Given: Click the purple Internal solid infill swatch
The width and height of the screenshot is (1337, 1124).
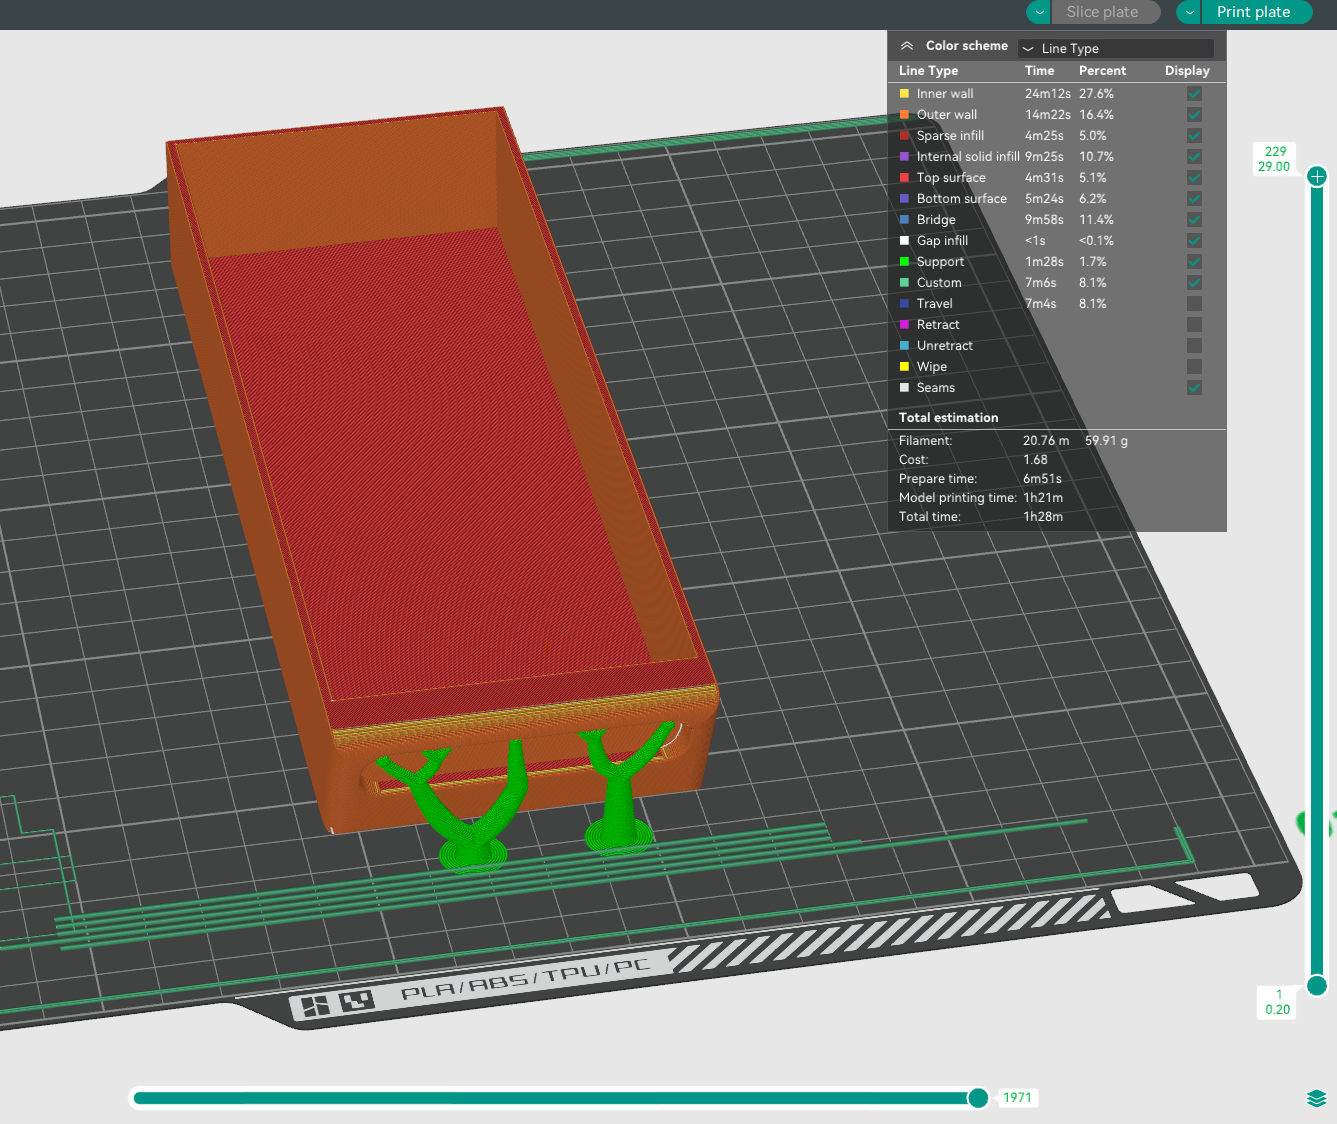Looking at the screenshot, I should [905, 157].
